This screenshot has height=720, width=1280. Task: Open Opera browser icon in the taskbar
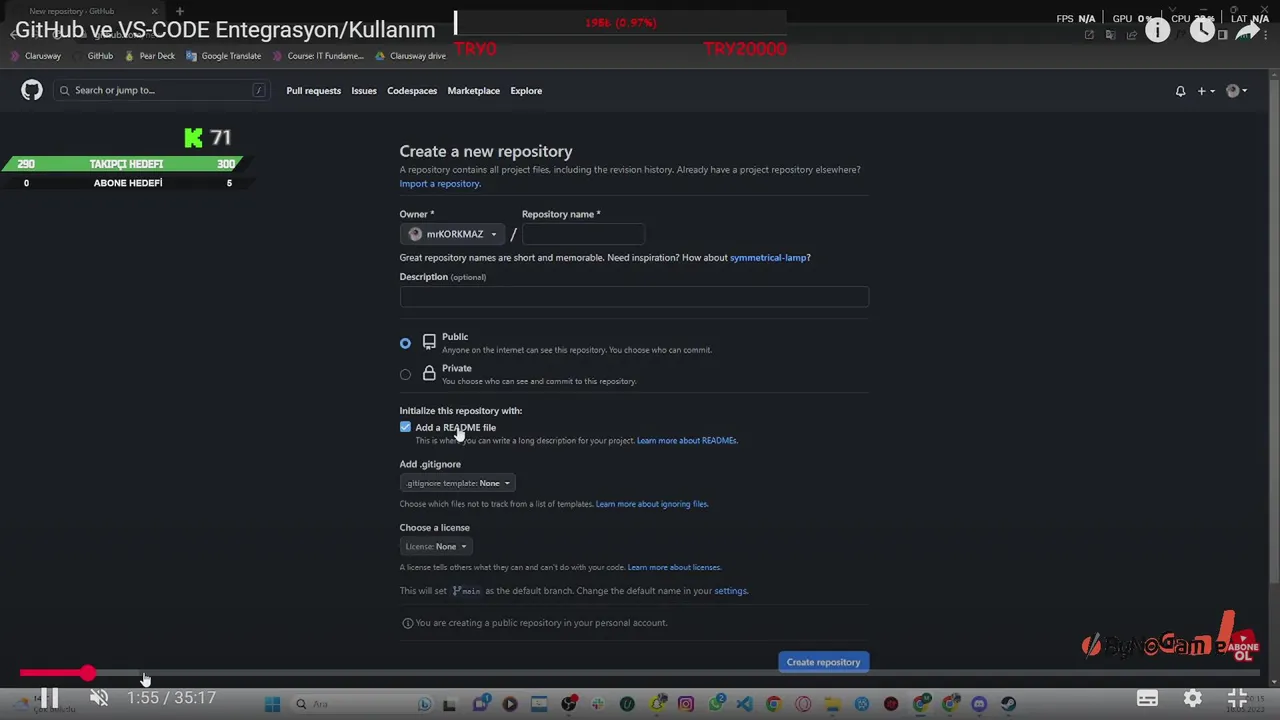click(x=803, y=704)
